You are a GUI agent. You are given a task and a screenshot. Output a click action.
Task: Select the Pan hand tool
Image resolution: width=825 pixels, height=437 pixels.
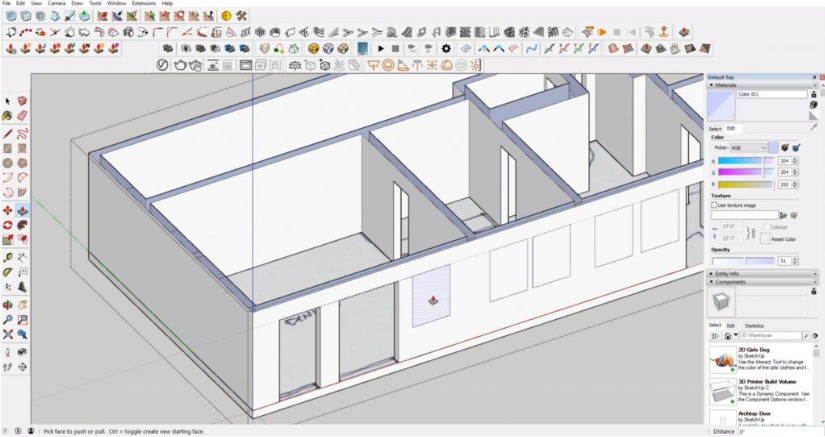(22, 305)
